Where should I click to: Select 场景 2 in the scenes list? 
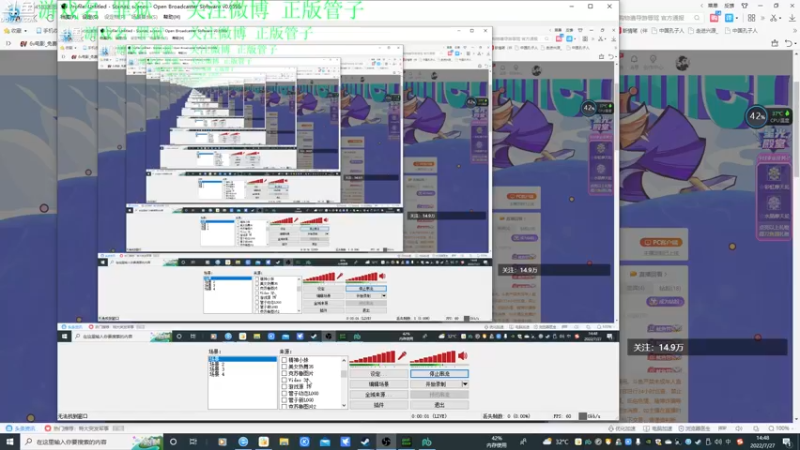point(217,364)
